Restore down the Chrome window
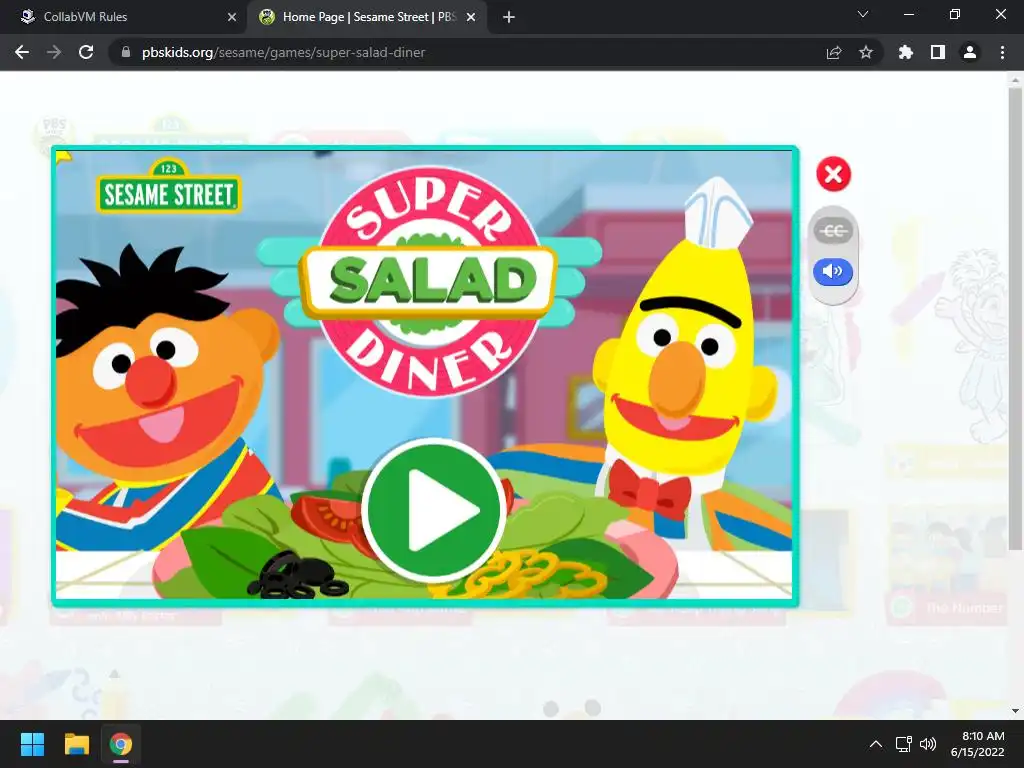Screen dimensions: 1024x768 pyautogui.click(x=955, y=14)
